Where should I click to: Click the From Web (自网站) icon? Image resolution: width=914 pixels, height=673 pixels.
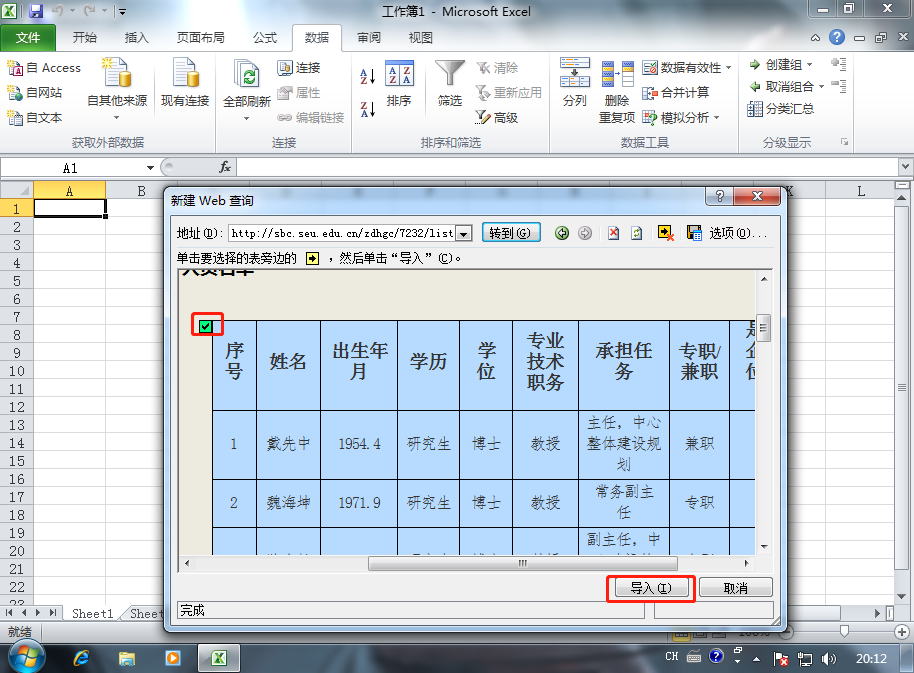coord(15,93)
